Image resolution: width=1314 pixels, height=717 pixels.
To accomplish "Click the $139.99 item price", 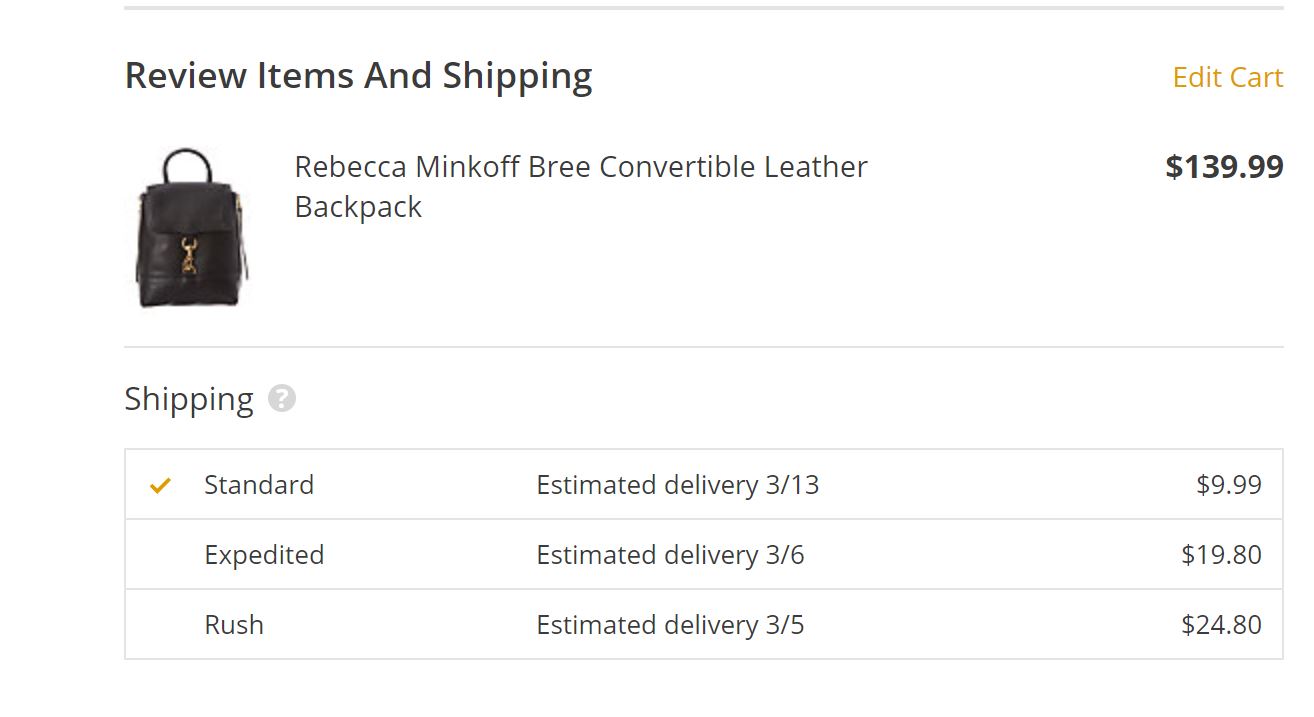I will (1224, 166).
